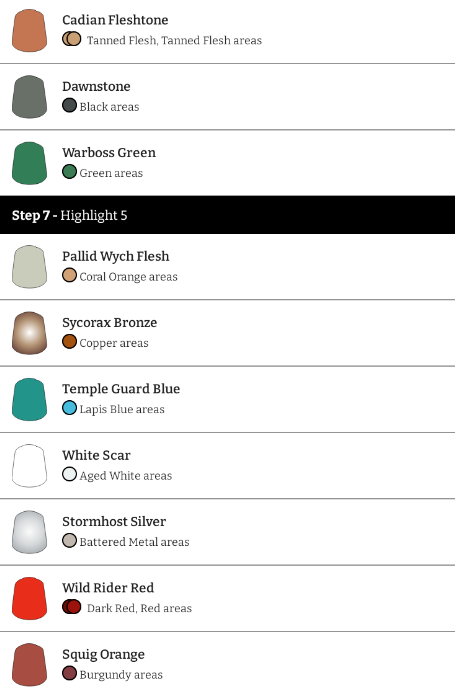Viewport: 455px width, 695px height.
Task: Open the Pallid Wych Flesh paint pot
Action: (29, 267)
